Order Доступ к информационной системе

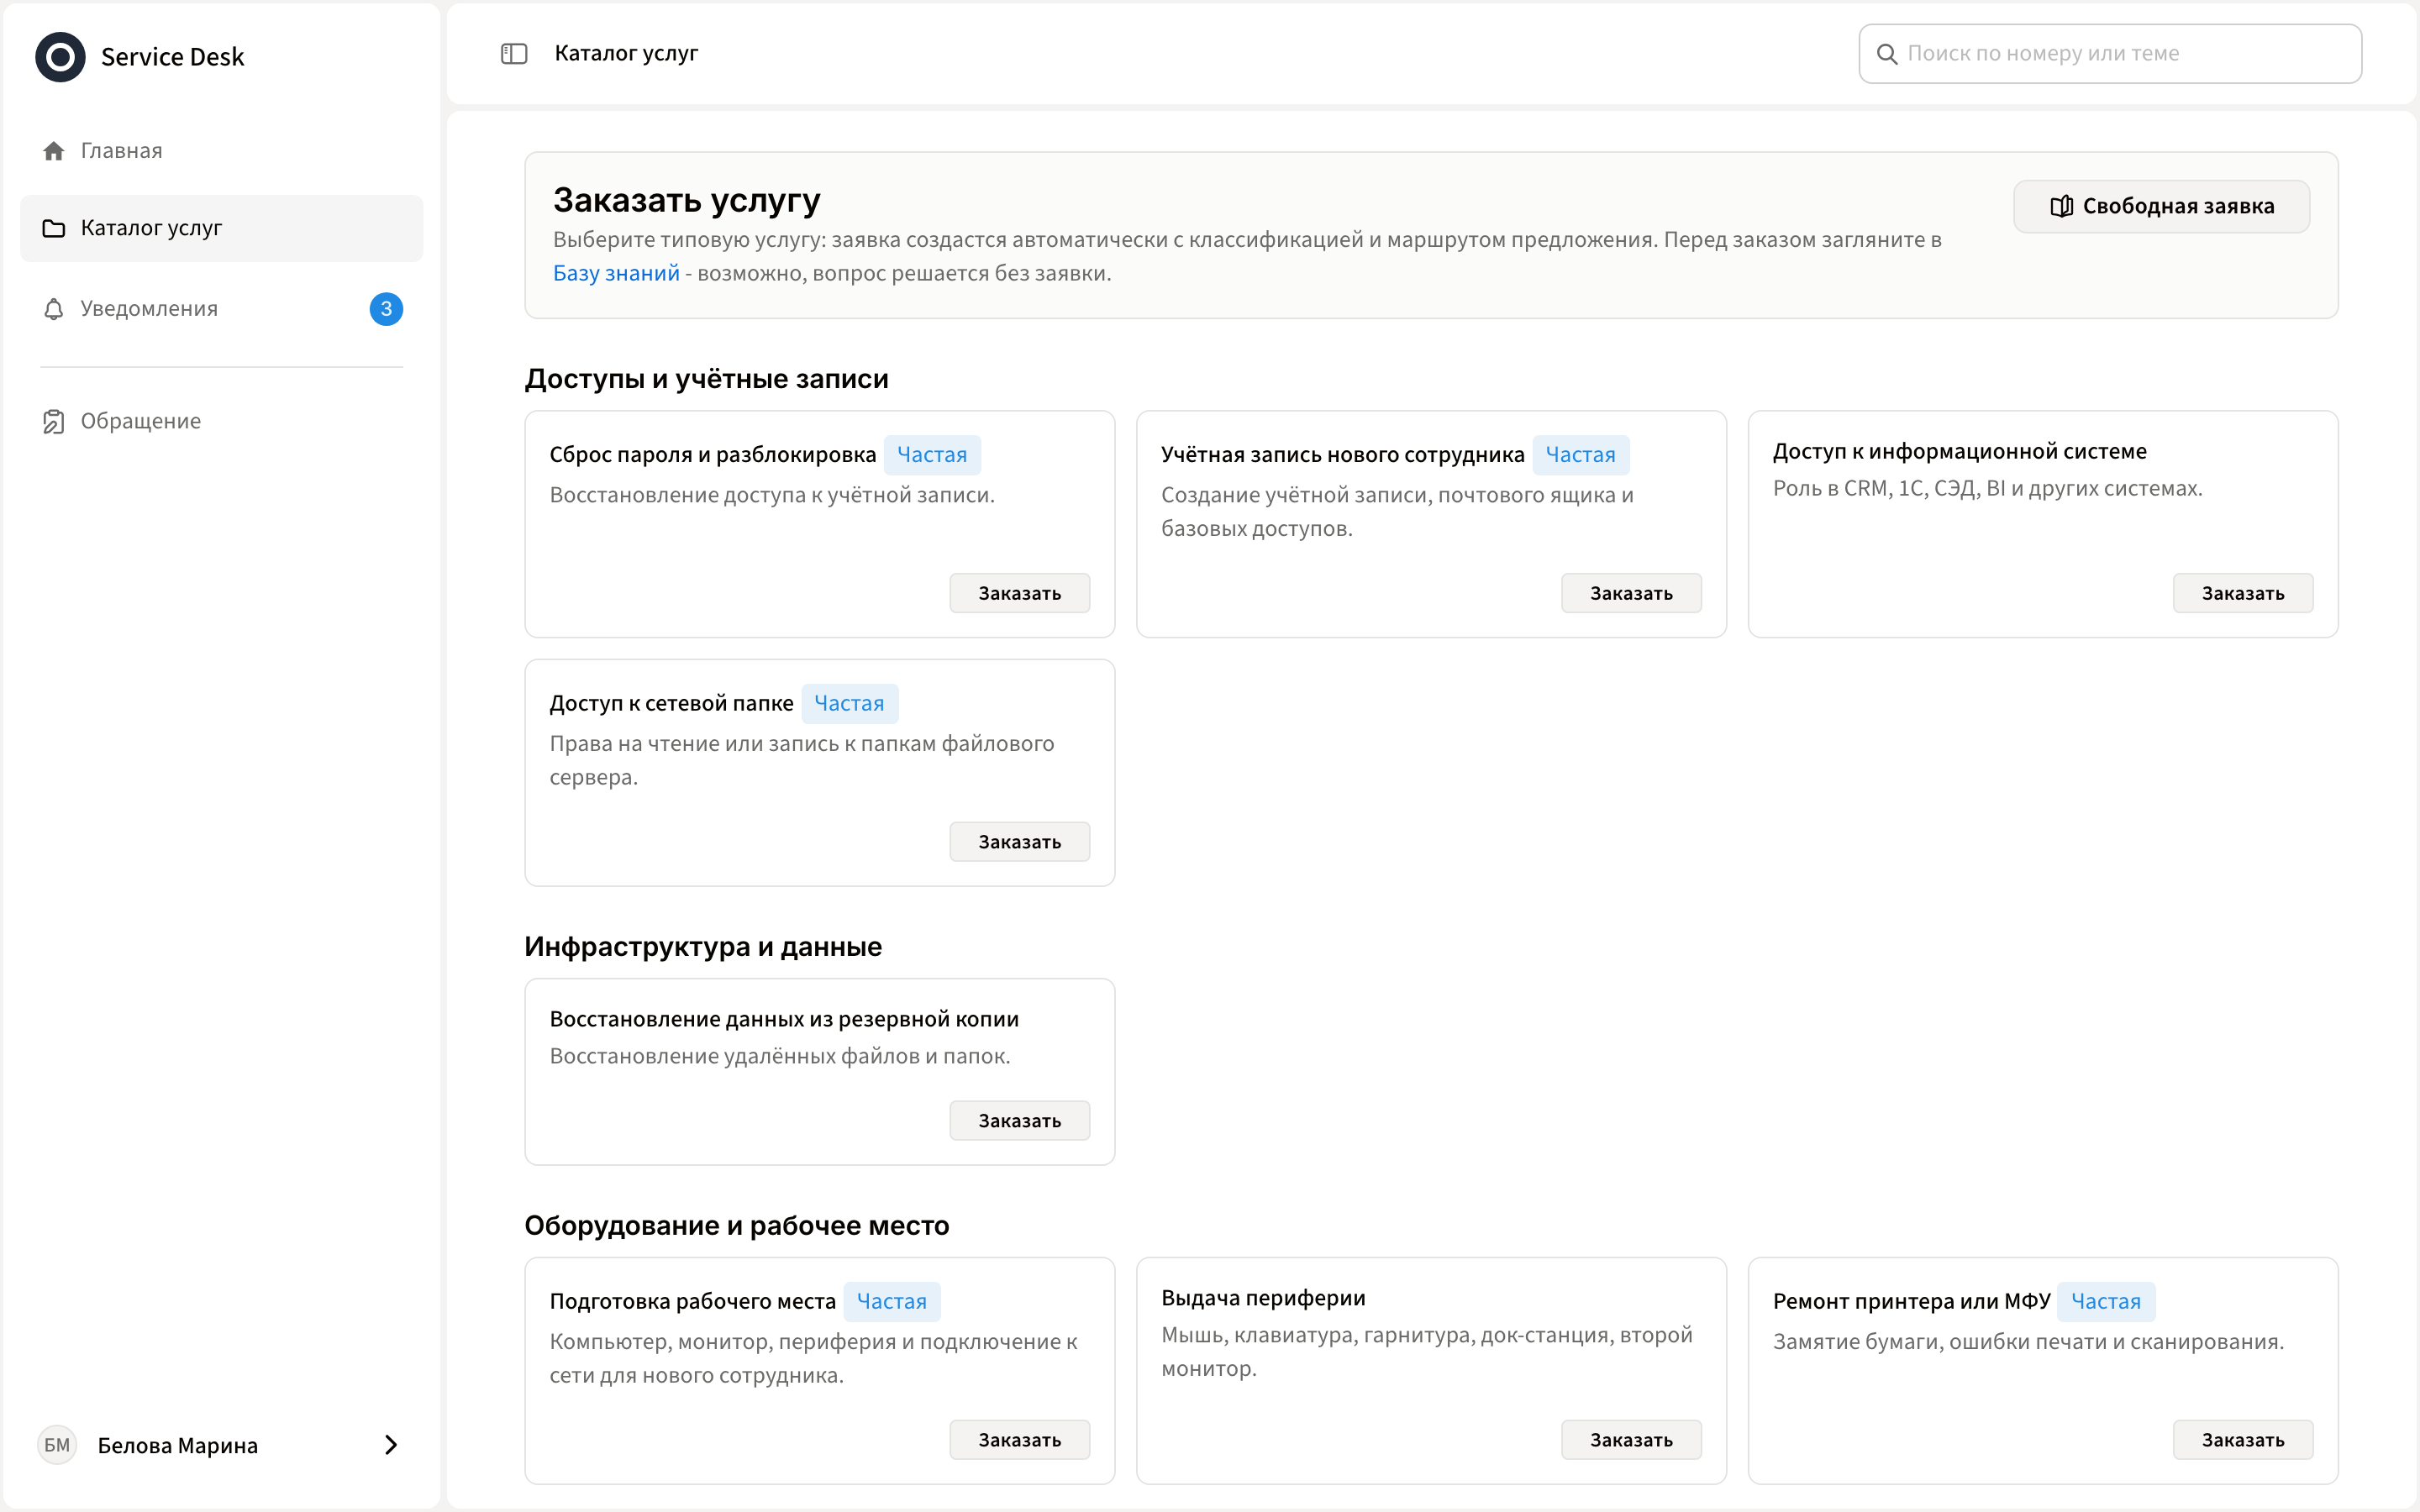2243,593
